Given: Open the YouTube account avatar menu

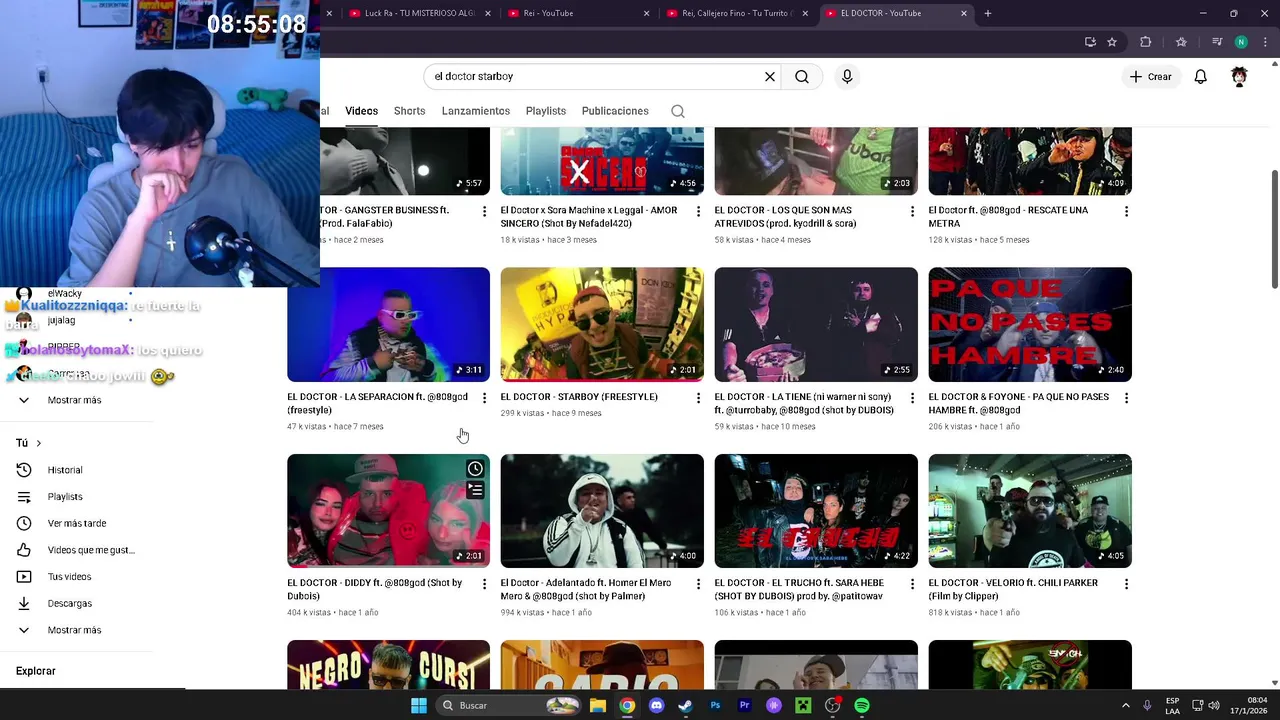Looking at the screenshot, I should (x=1239, y=76).
